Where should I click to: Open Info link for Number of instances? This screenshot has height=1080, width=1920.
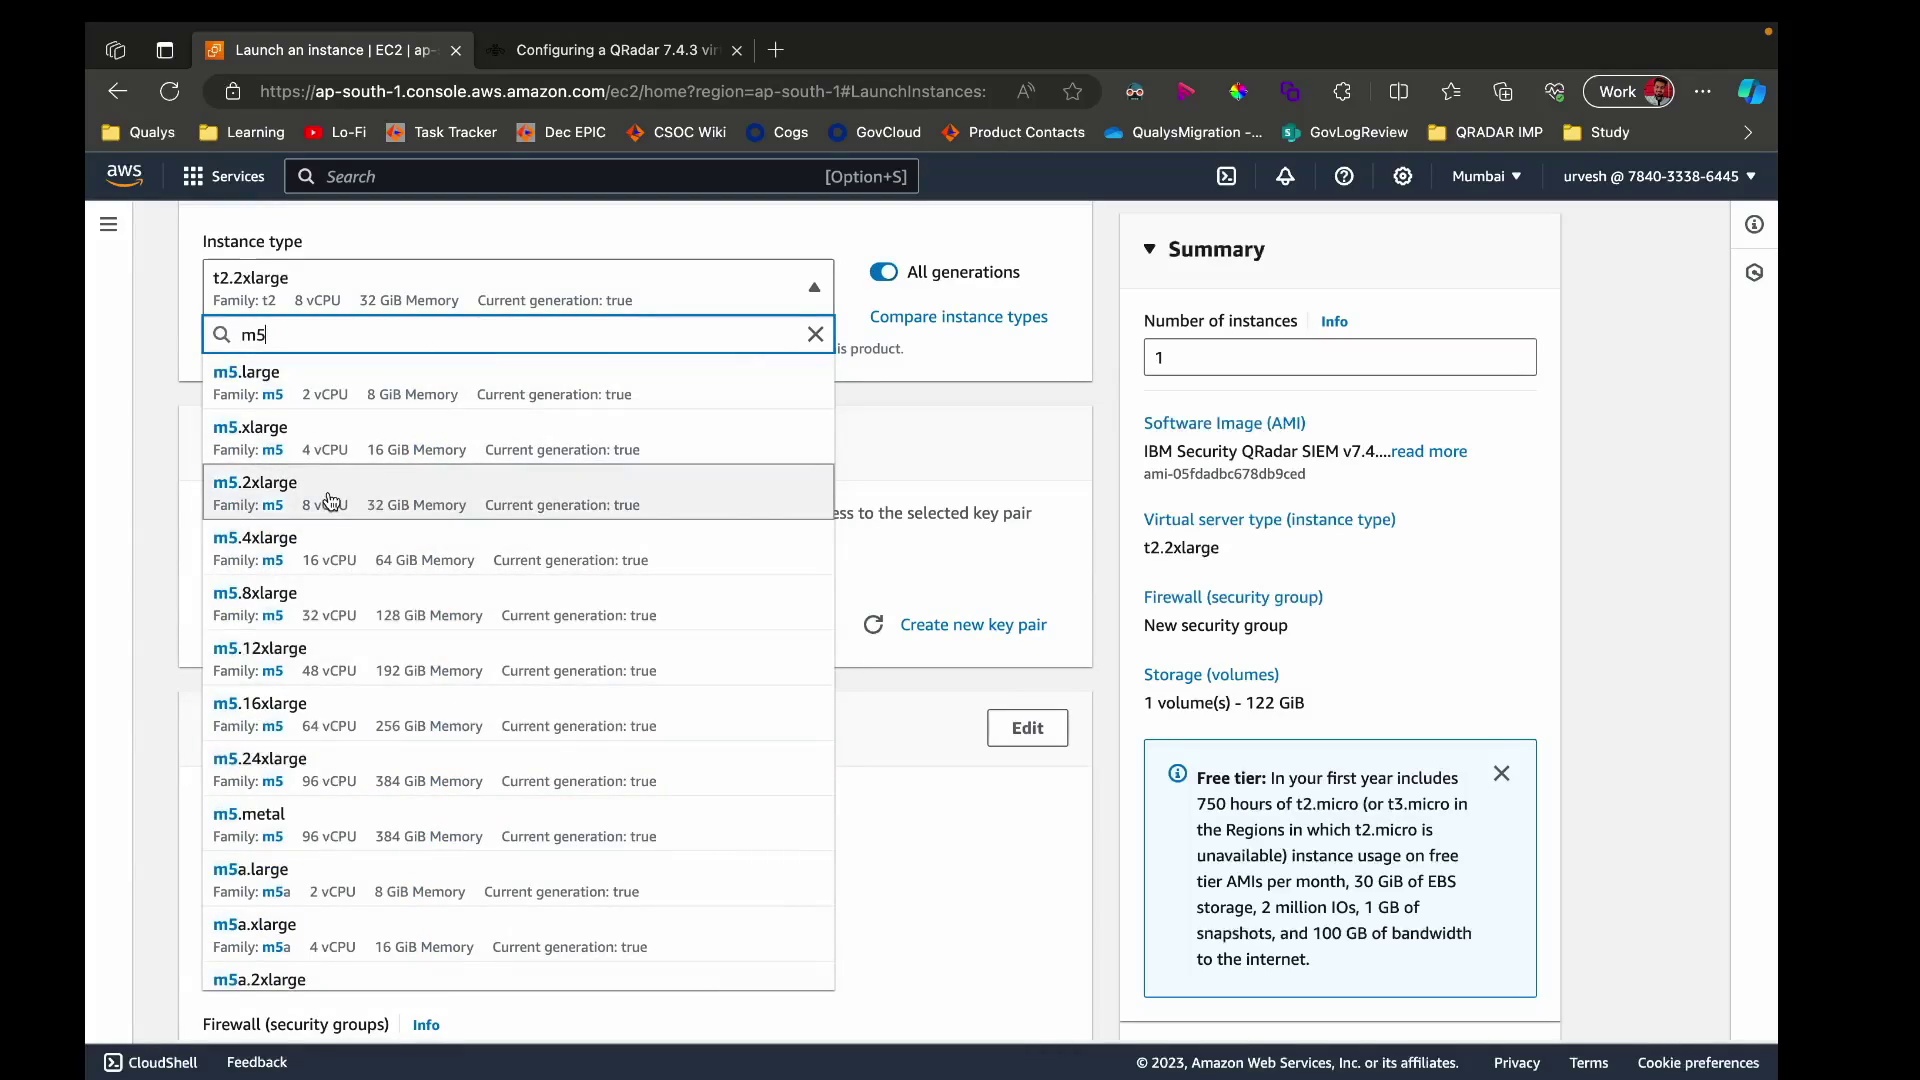pos(1334,321)
